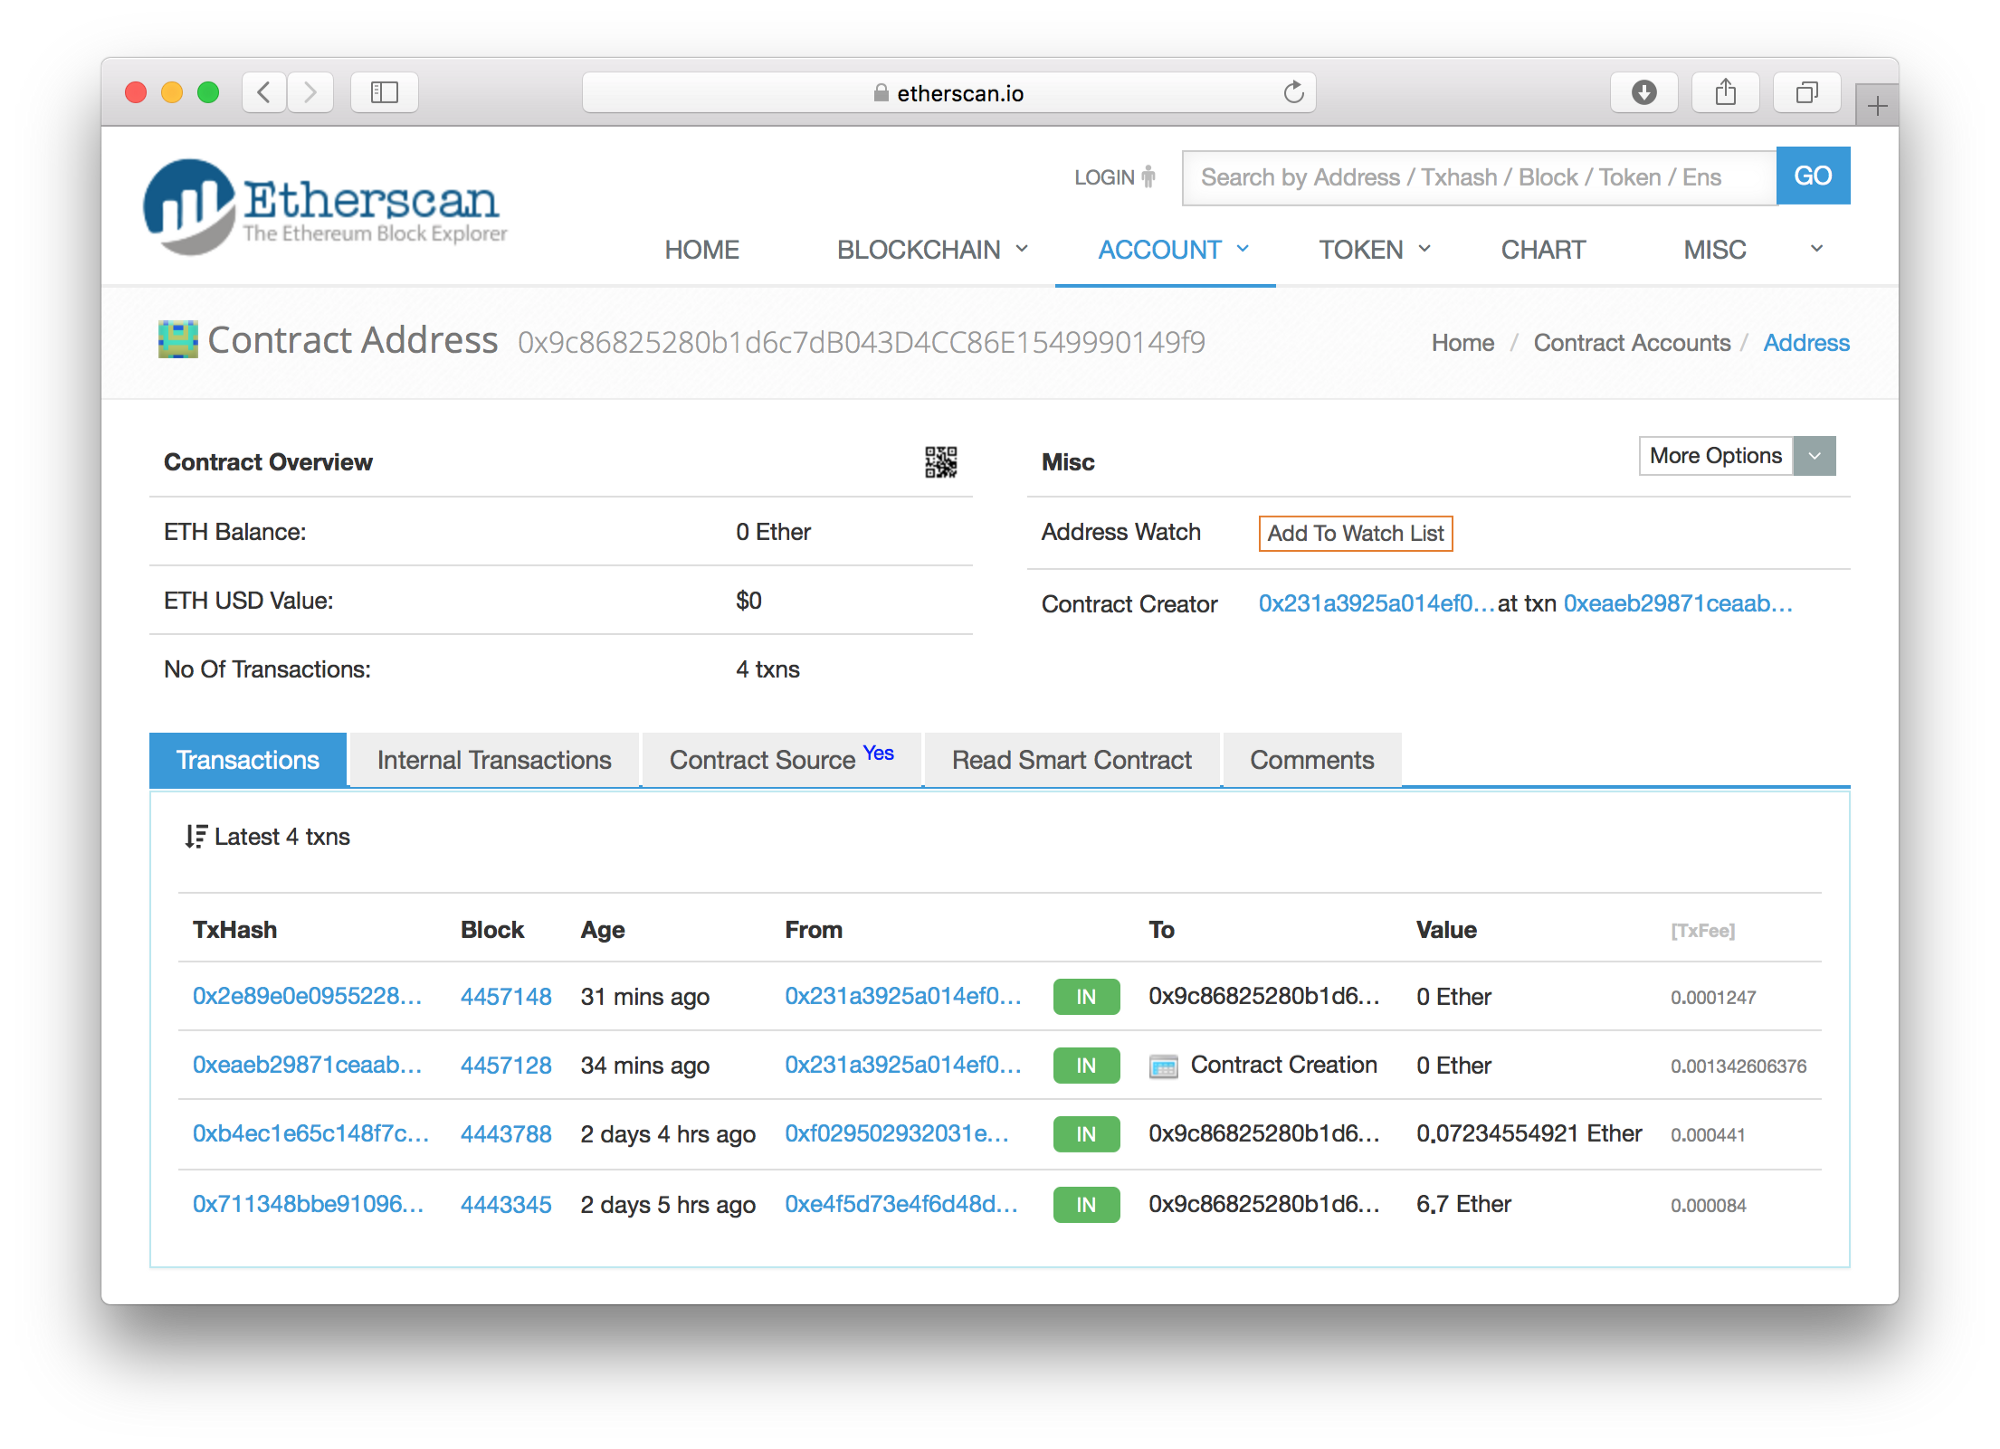The width and height of the screenshot is (2000, 1449).
Task: Toggle the browser sidebar button
Action: click(x=384, y=93)
